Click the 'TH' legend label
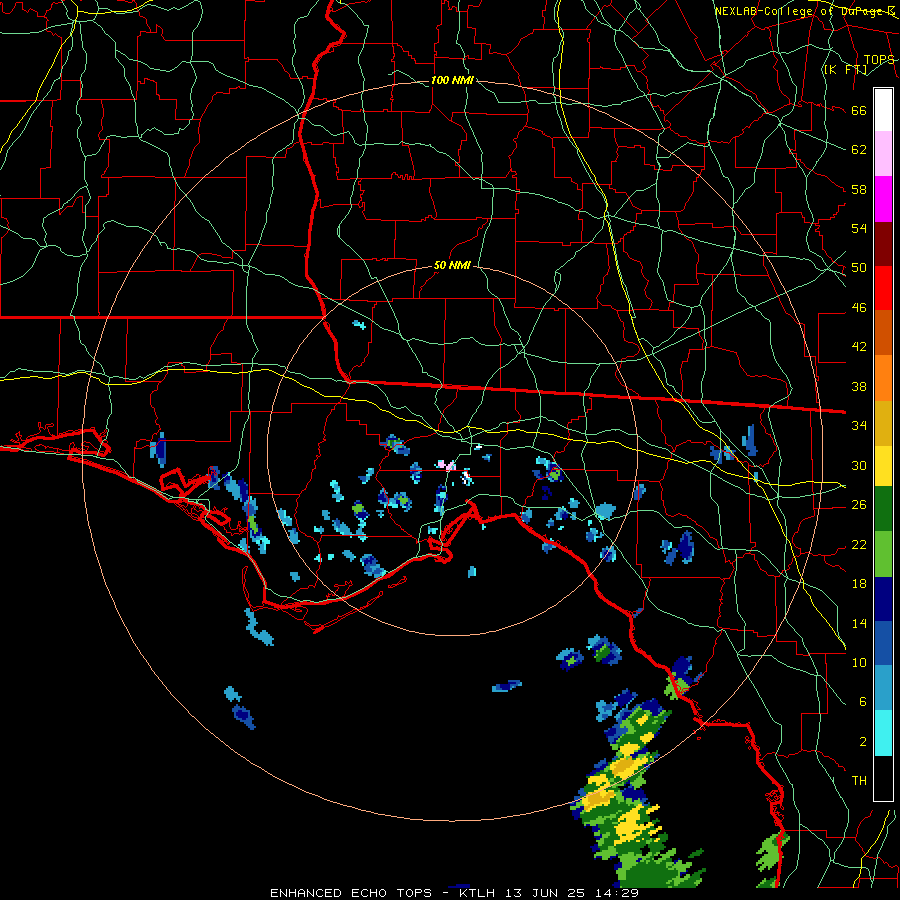The height and width of the screenshot is (900, 900). [859, 780]
